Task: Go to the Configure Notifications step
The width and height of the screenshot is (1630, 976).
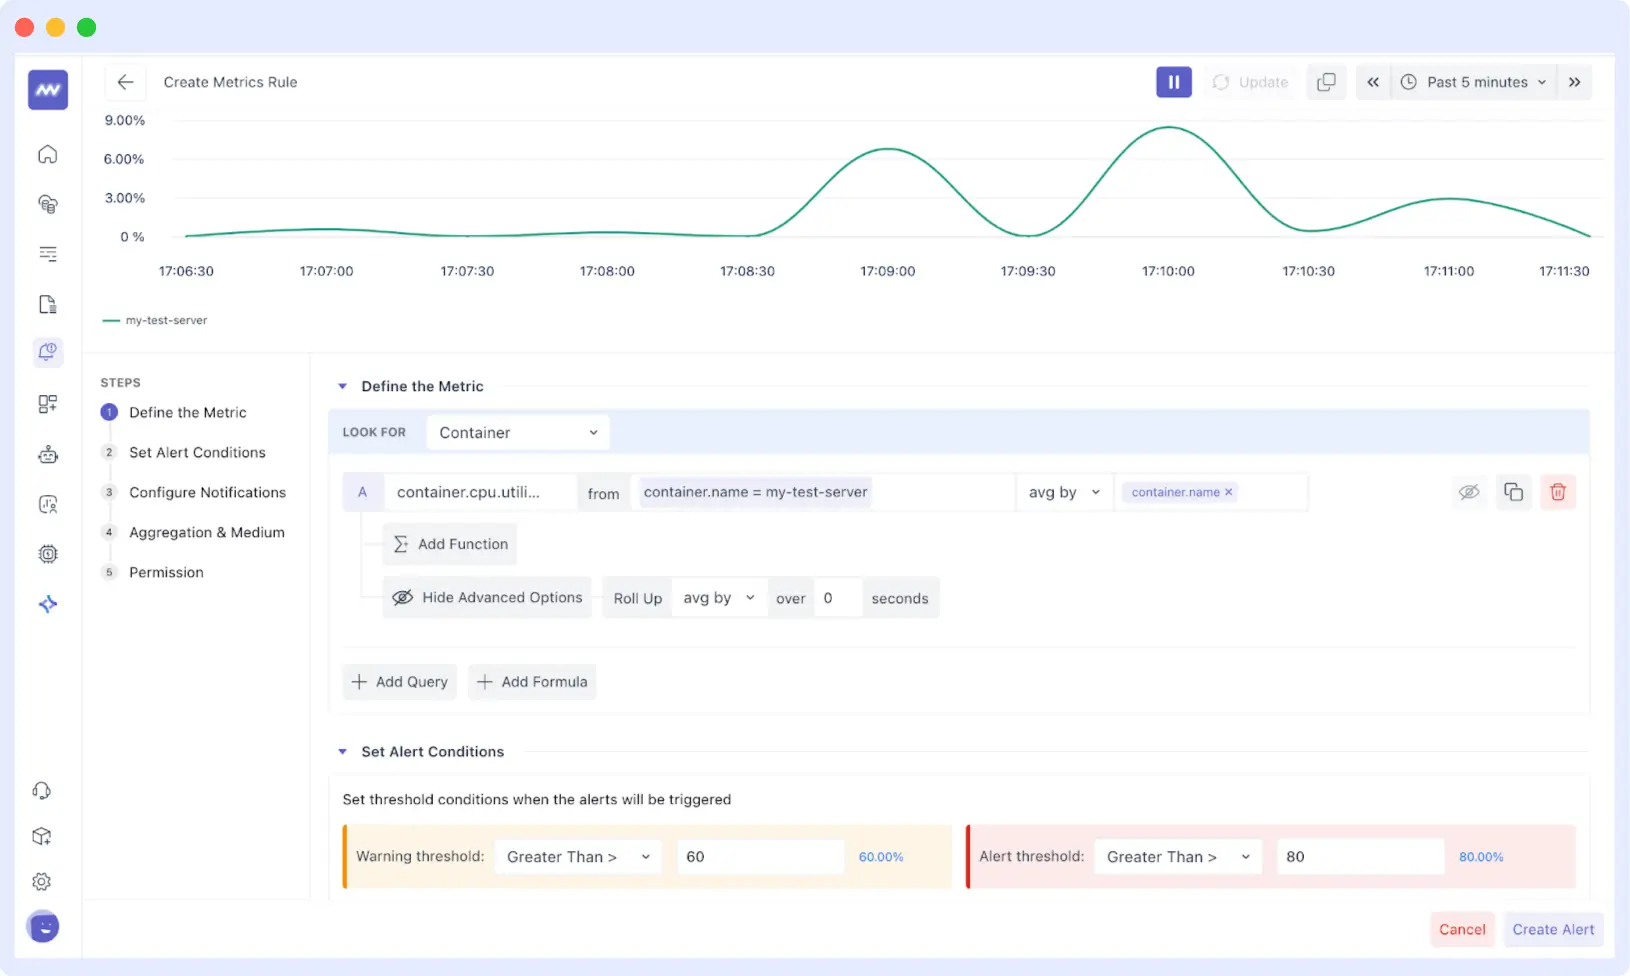Action: (x=207, y=492)
